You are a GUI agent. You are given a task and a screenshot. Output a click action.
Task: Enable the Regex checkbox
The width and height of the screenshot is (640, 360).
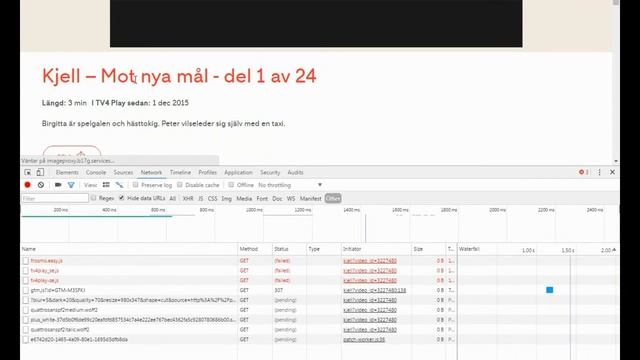tap(93, 198)
